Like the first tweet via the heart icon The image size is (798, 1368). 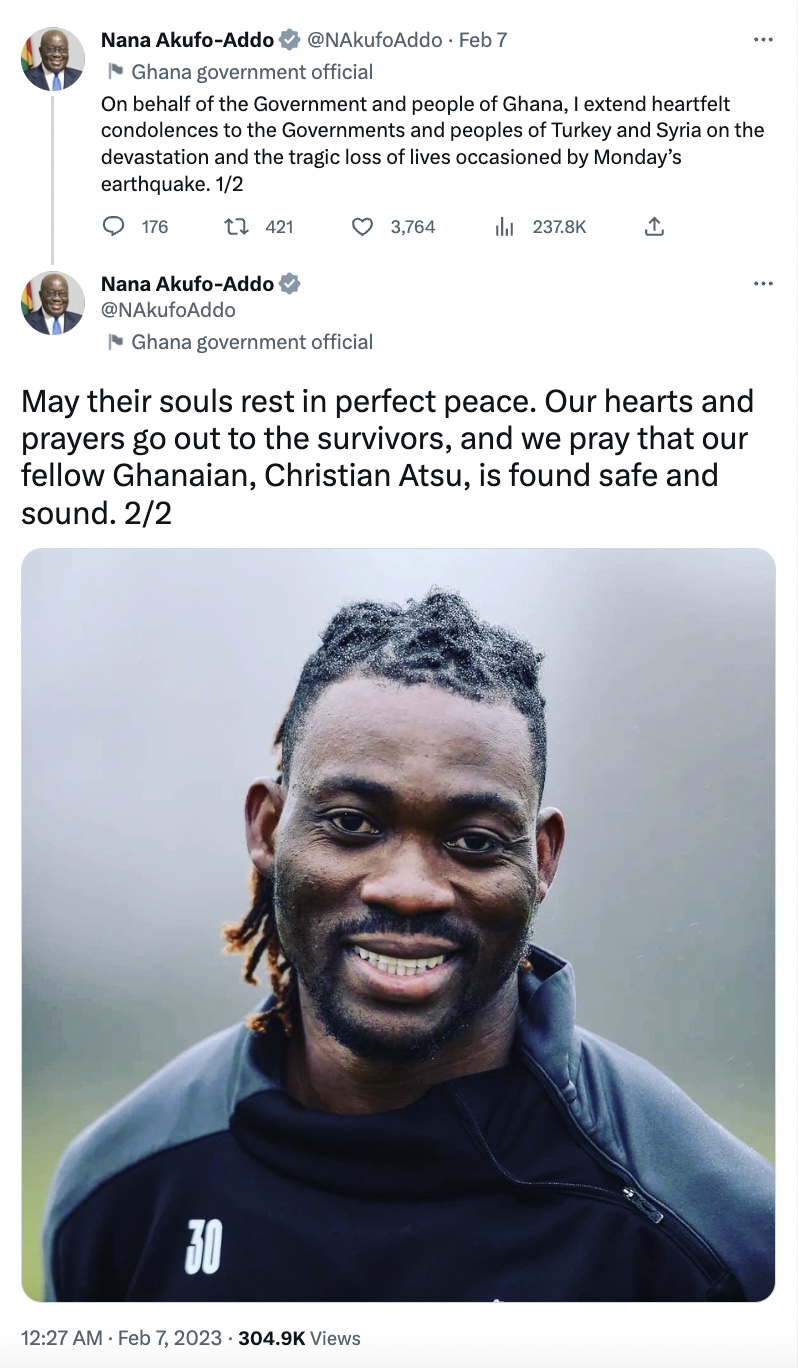pos(362,227)
